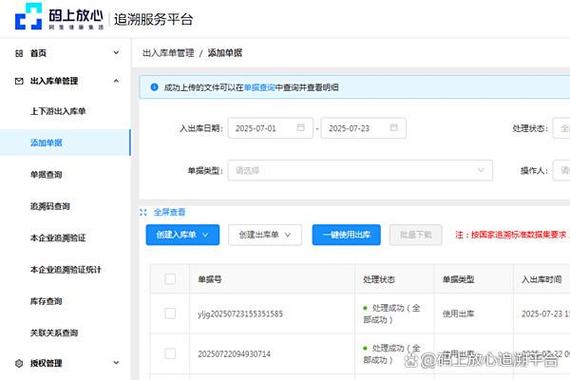The height and width of the screenshot is (380, 570).
Task: Click the start date field 2025-07-01
Action: (x=270, y=128)
